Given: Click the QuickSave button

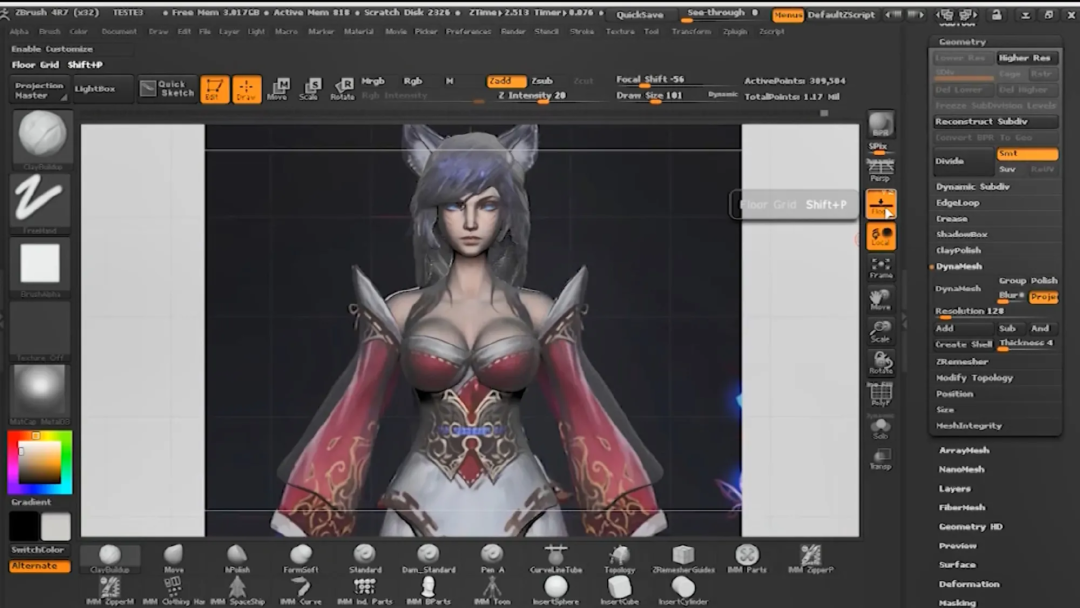Looking at the screenshot, I should click(639, 15).
